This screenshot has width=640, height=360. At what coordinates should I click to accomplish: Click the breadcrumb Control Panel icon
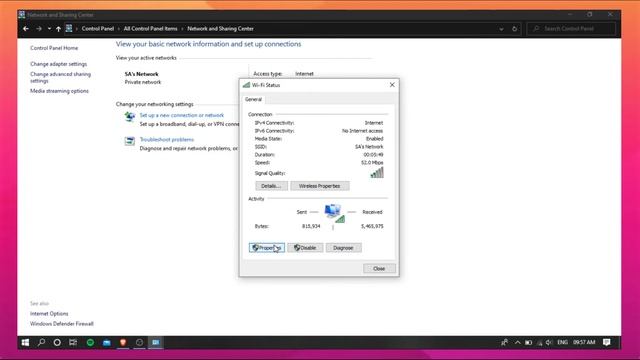tap(69, 29)
